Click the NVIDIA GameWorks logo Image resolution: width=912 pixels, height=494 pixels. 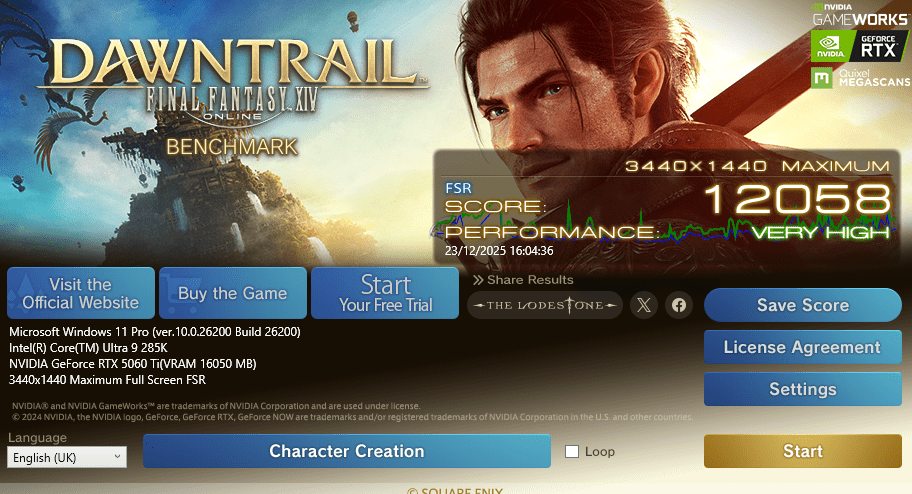tap(860, 15)
